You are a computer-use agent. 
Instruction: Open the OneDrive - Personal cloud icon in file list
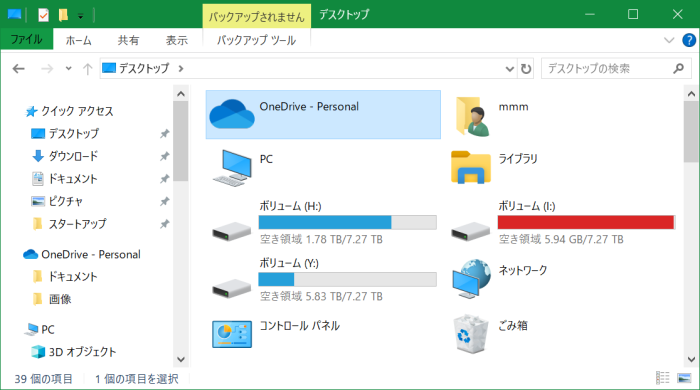coord(232,114)
